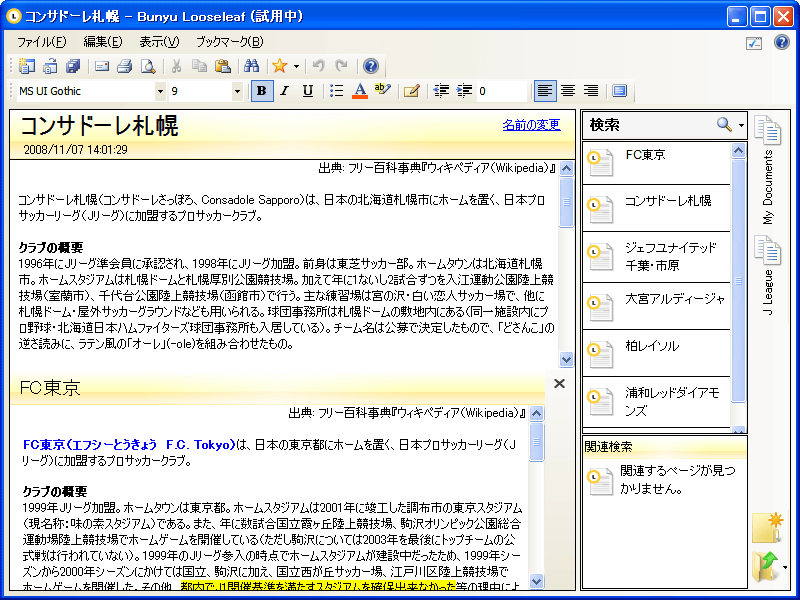Click the down arrow of the コンサドーレ札幌 article scrollbar
This screenshot has height=600, width=800.
(566, 359)
